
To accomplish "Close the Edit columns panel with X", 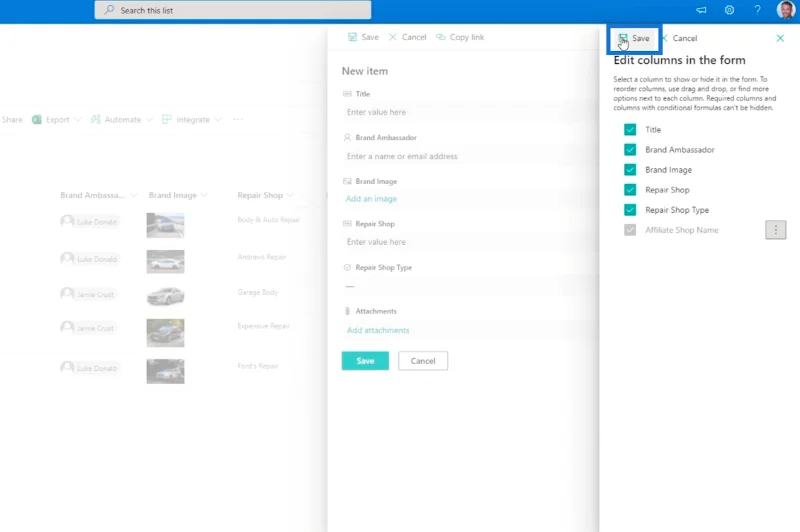I will [780, 38].
